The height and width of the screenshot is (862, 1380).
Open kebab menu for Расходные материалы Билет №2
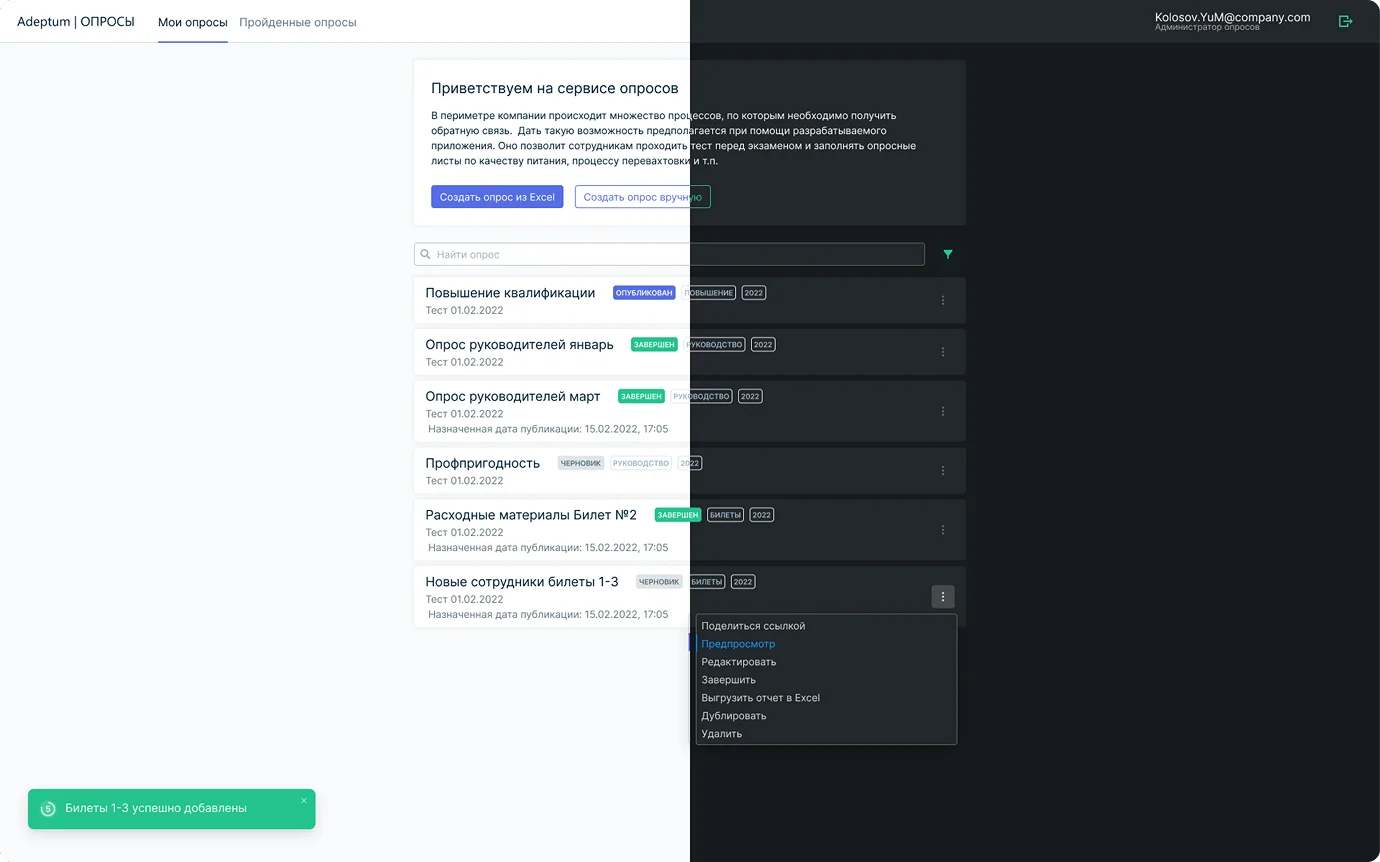tap(943, 530)
